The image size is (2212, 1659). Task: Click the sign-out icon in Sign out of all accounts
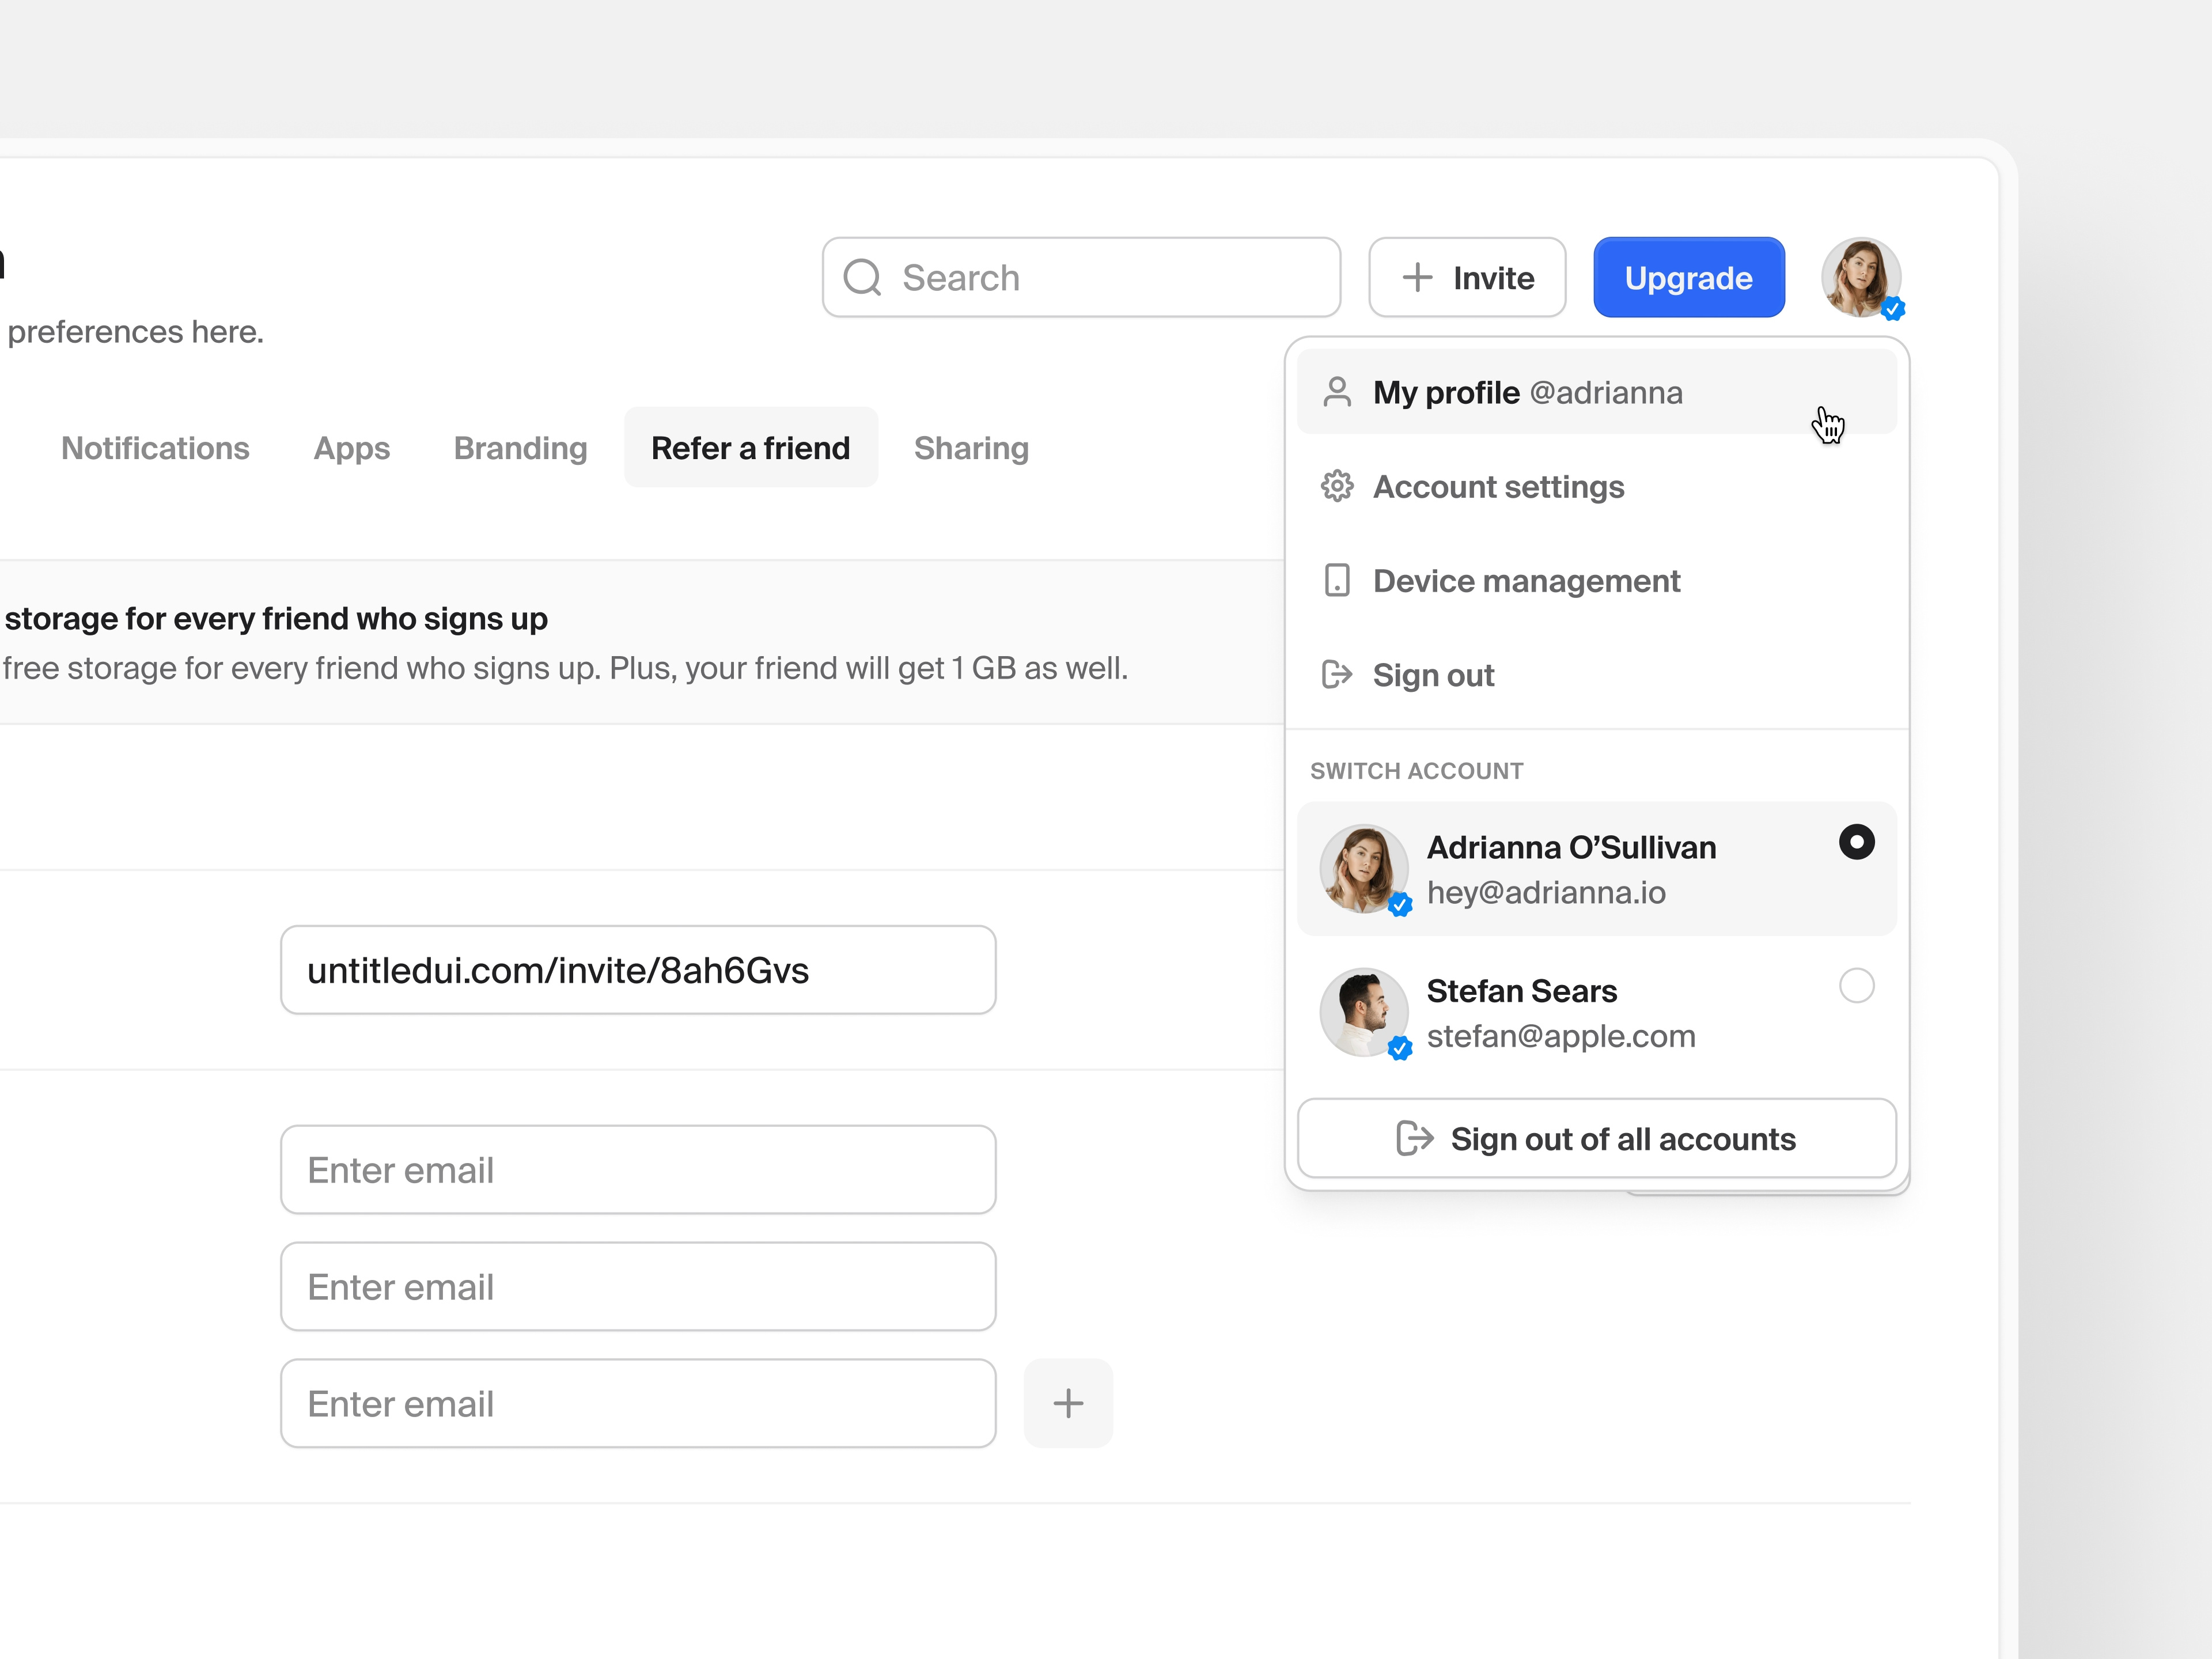[x=1414, y=1138]
